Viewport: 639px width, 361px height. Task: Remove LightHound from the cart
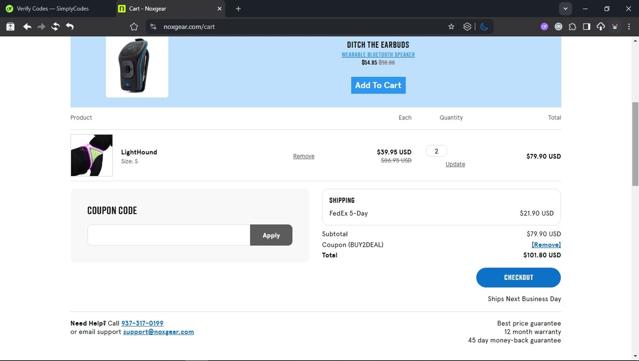(x=304, y=156)
